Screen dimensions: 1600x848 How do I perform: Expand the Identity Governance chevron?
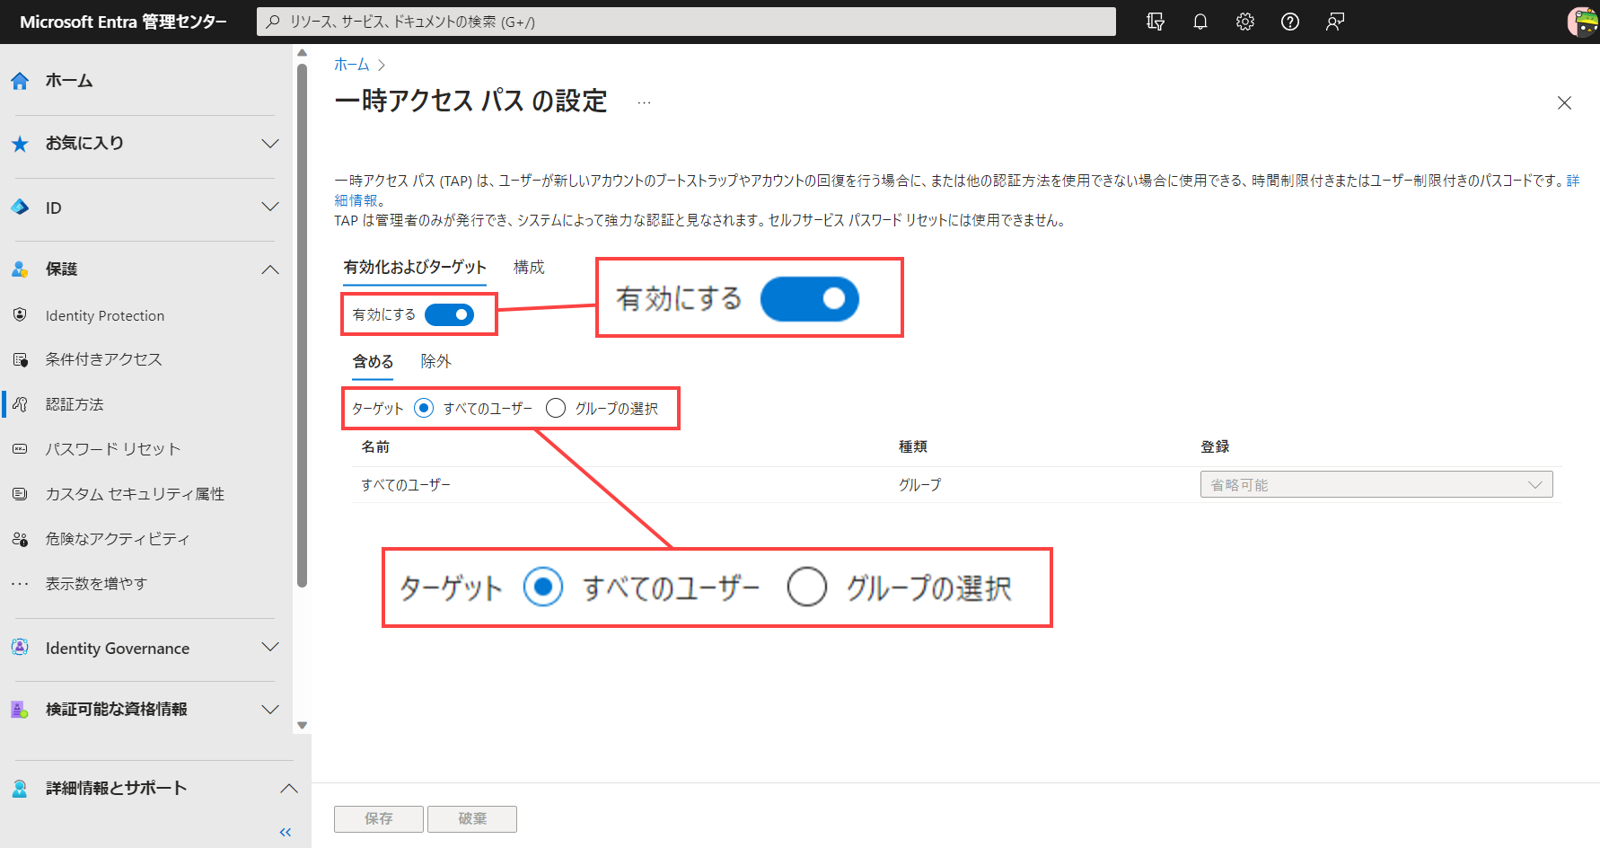point(270,647)
